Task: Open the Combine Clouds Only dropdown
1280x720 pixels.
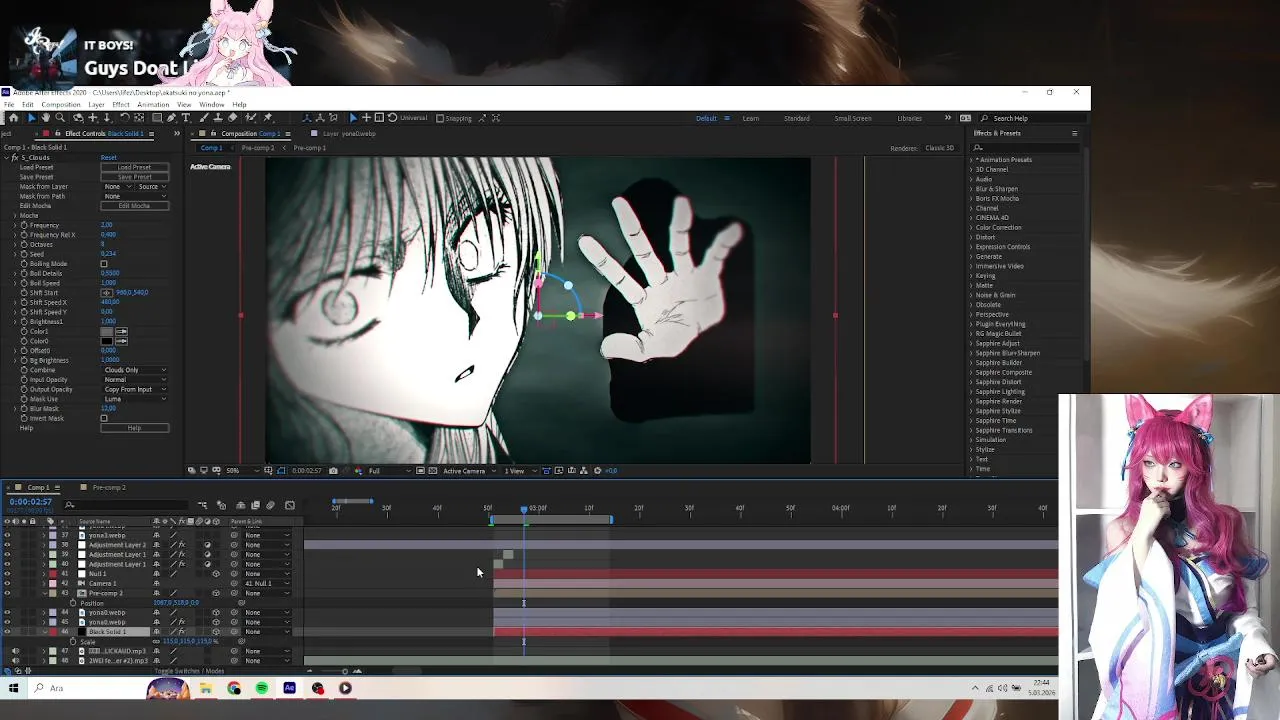Action: coord(135,370)
